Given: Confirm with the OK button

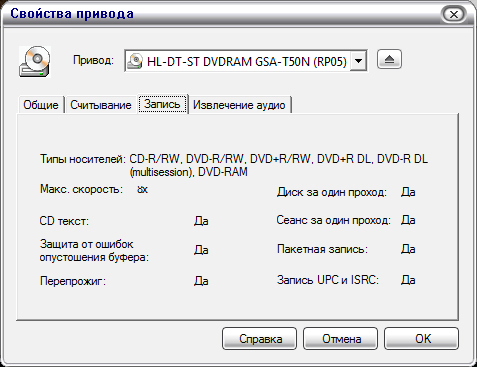Looking at the screenshot, I should 421,339.
